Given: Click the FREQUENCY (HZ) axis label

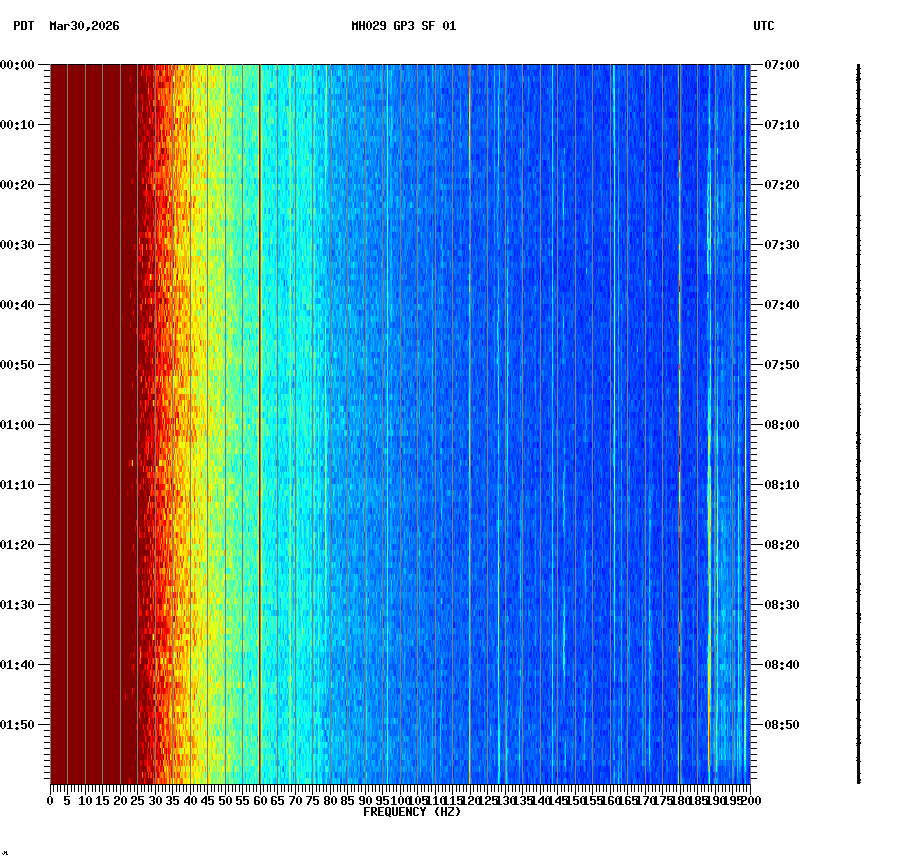Looking at the screenshot, I should pyautogui.click(x=412, y=812).
